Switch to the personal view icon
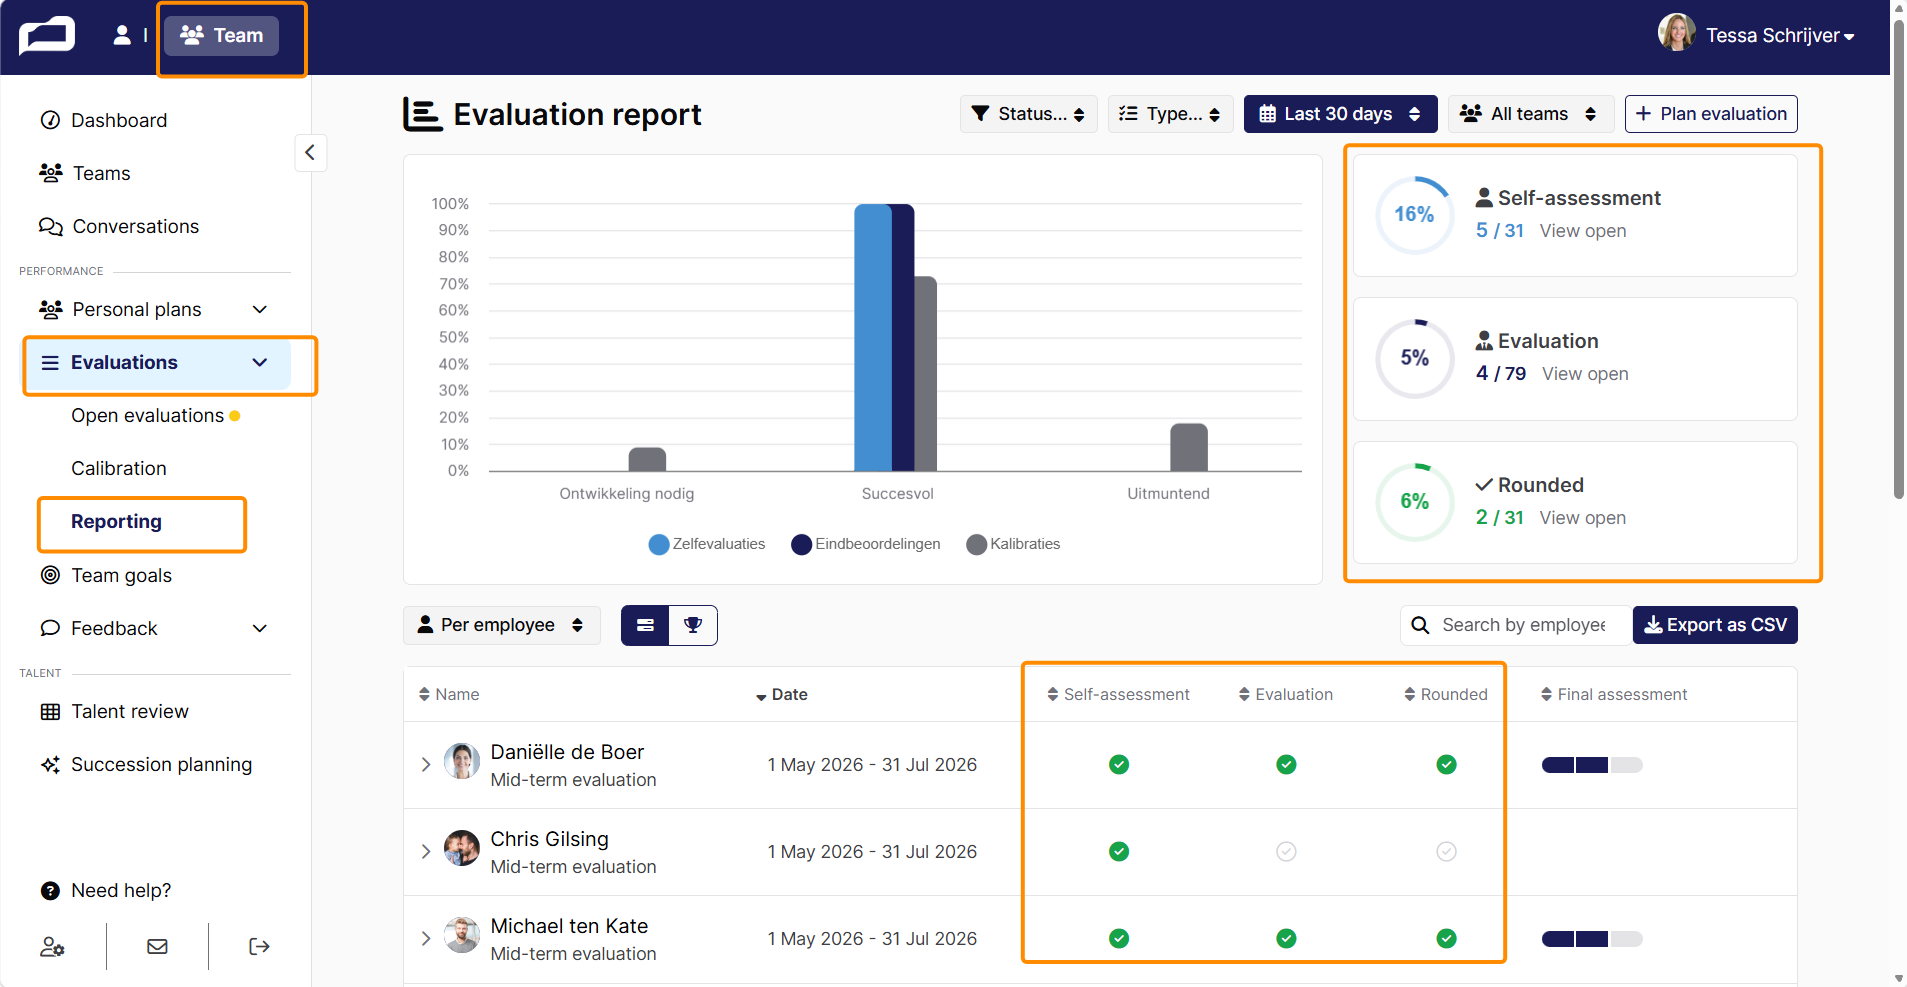1907x987 pixels. pyautogui.click(x=122, y=35)
